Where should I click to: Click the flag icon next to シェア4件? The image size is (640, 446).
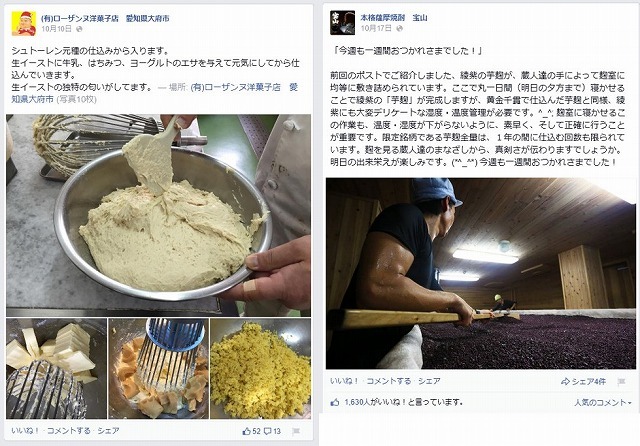point(621,382)
